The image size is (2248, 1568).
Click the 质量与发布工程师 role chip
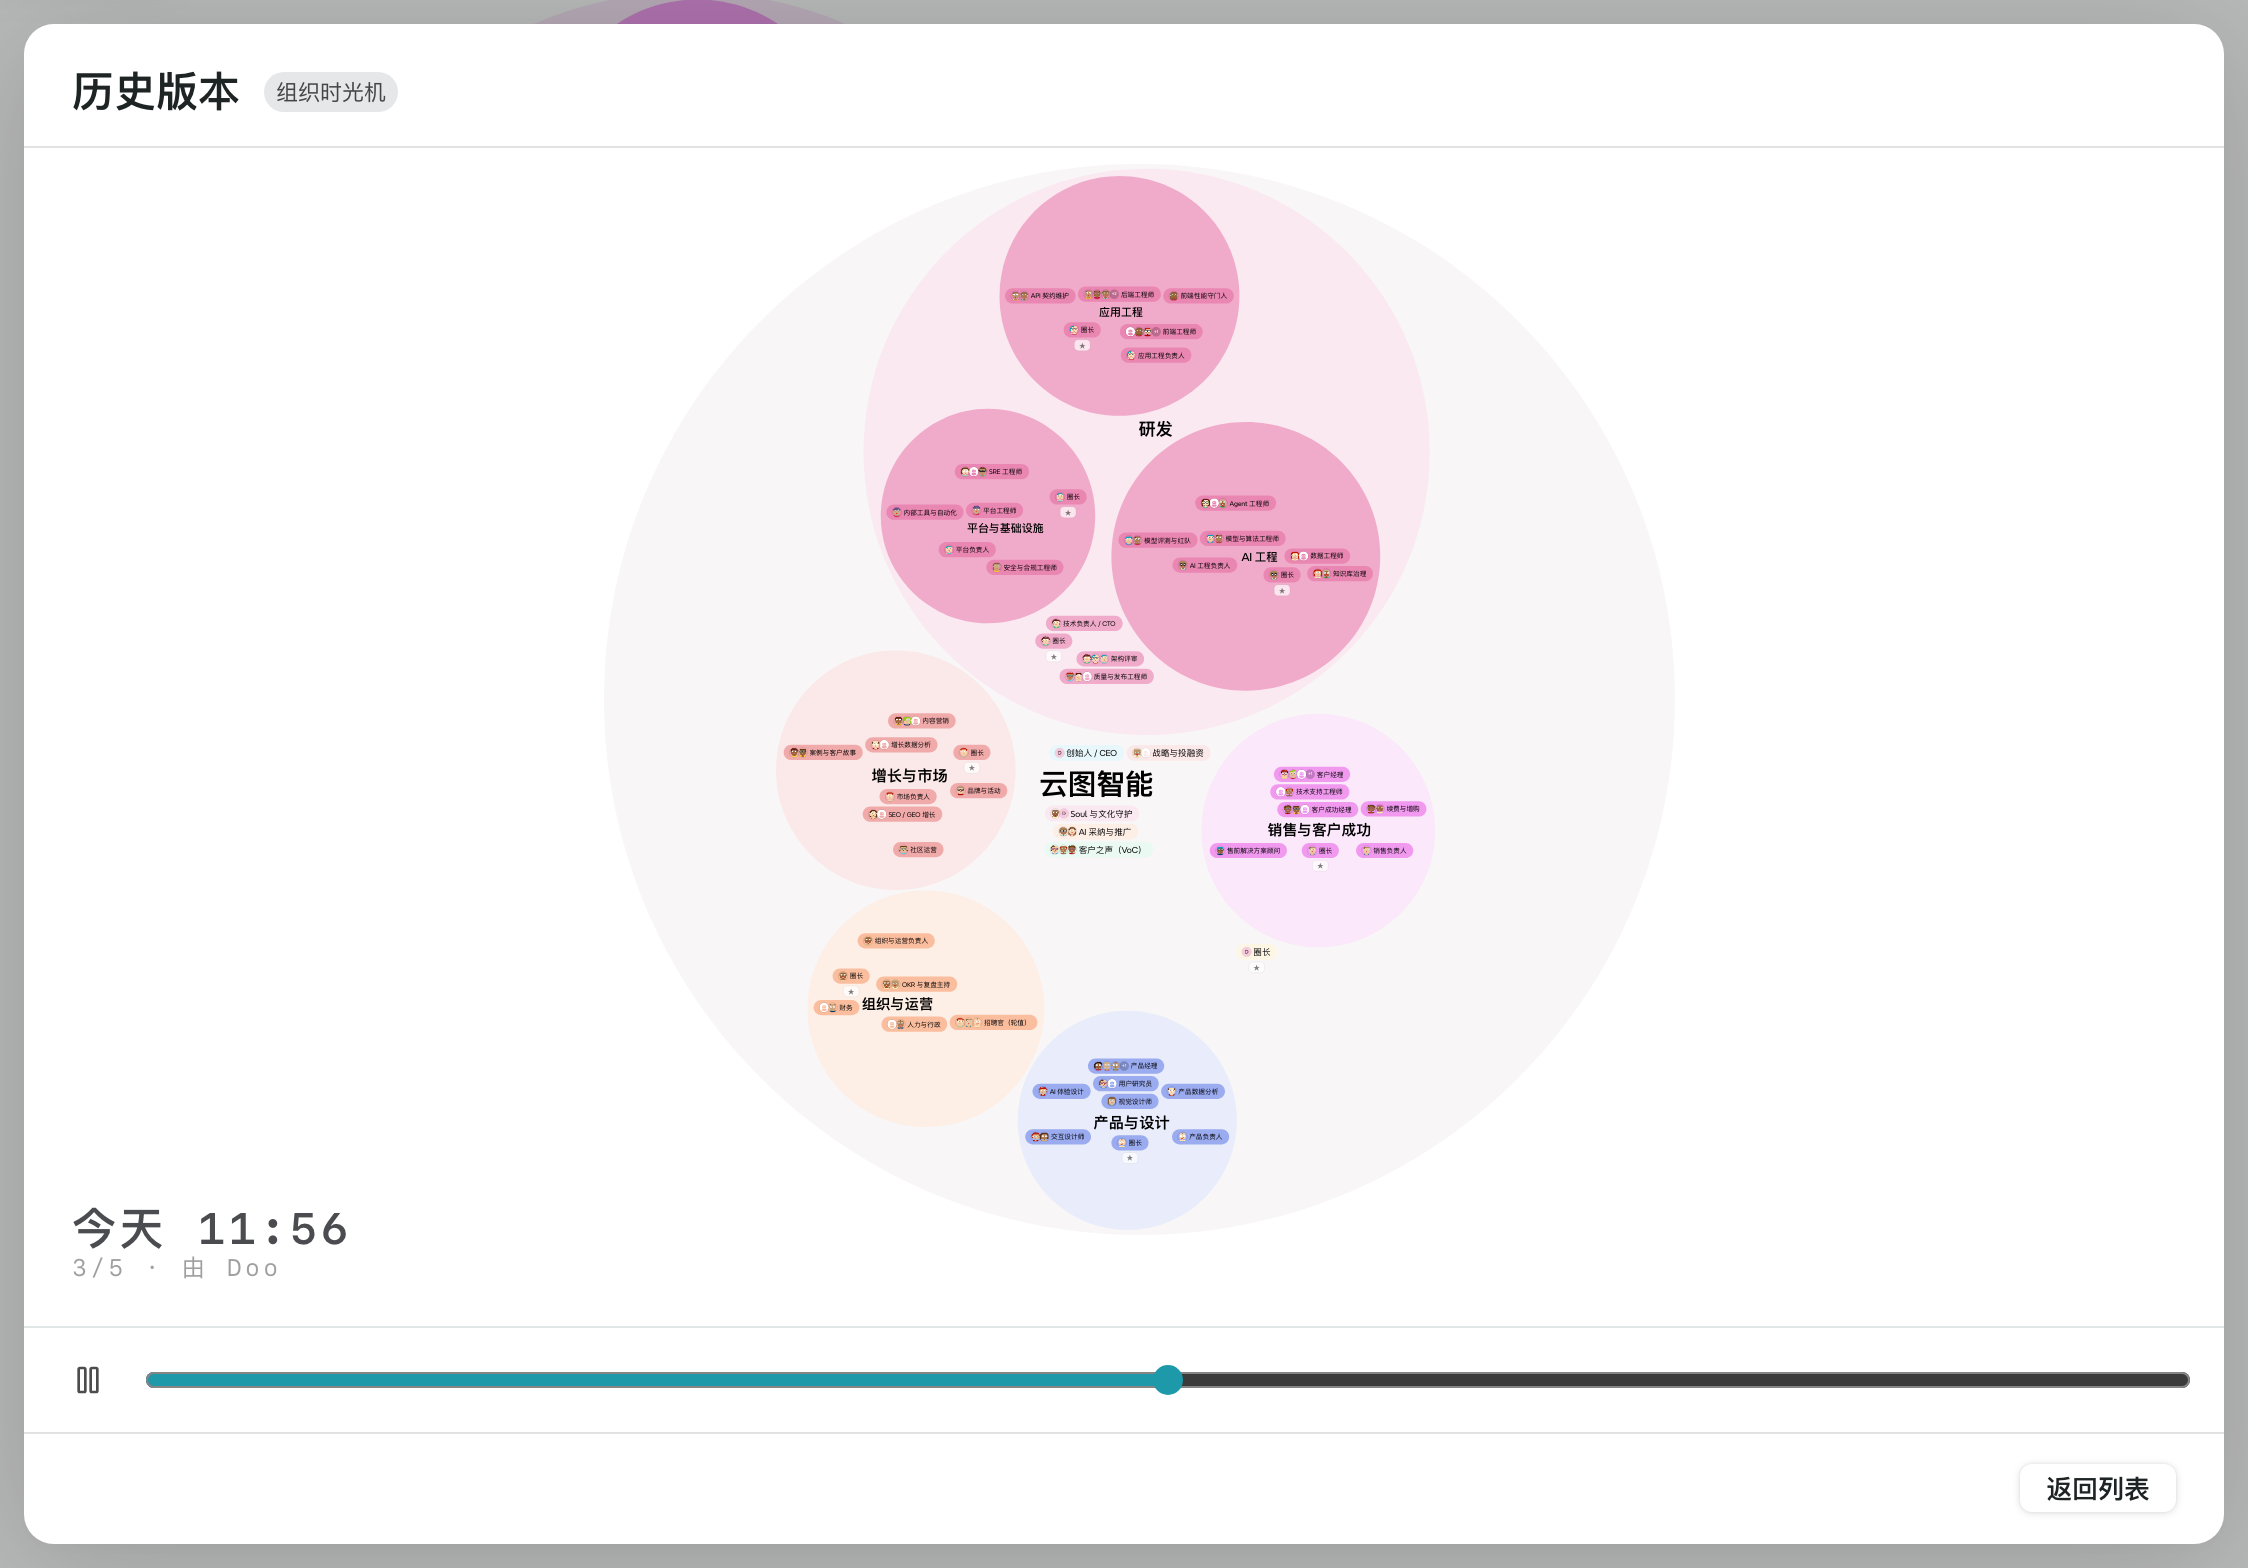click(x=1107, y=677)
